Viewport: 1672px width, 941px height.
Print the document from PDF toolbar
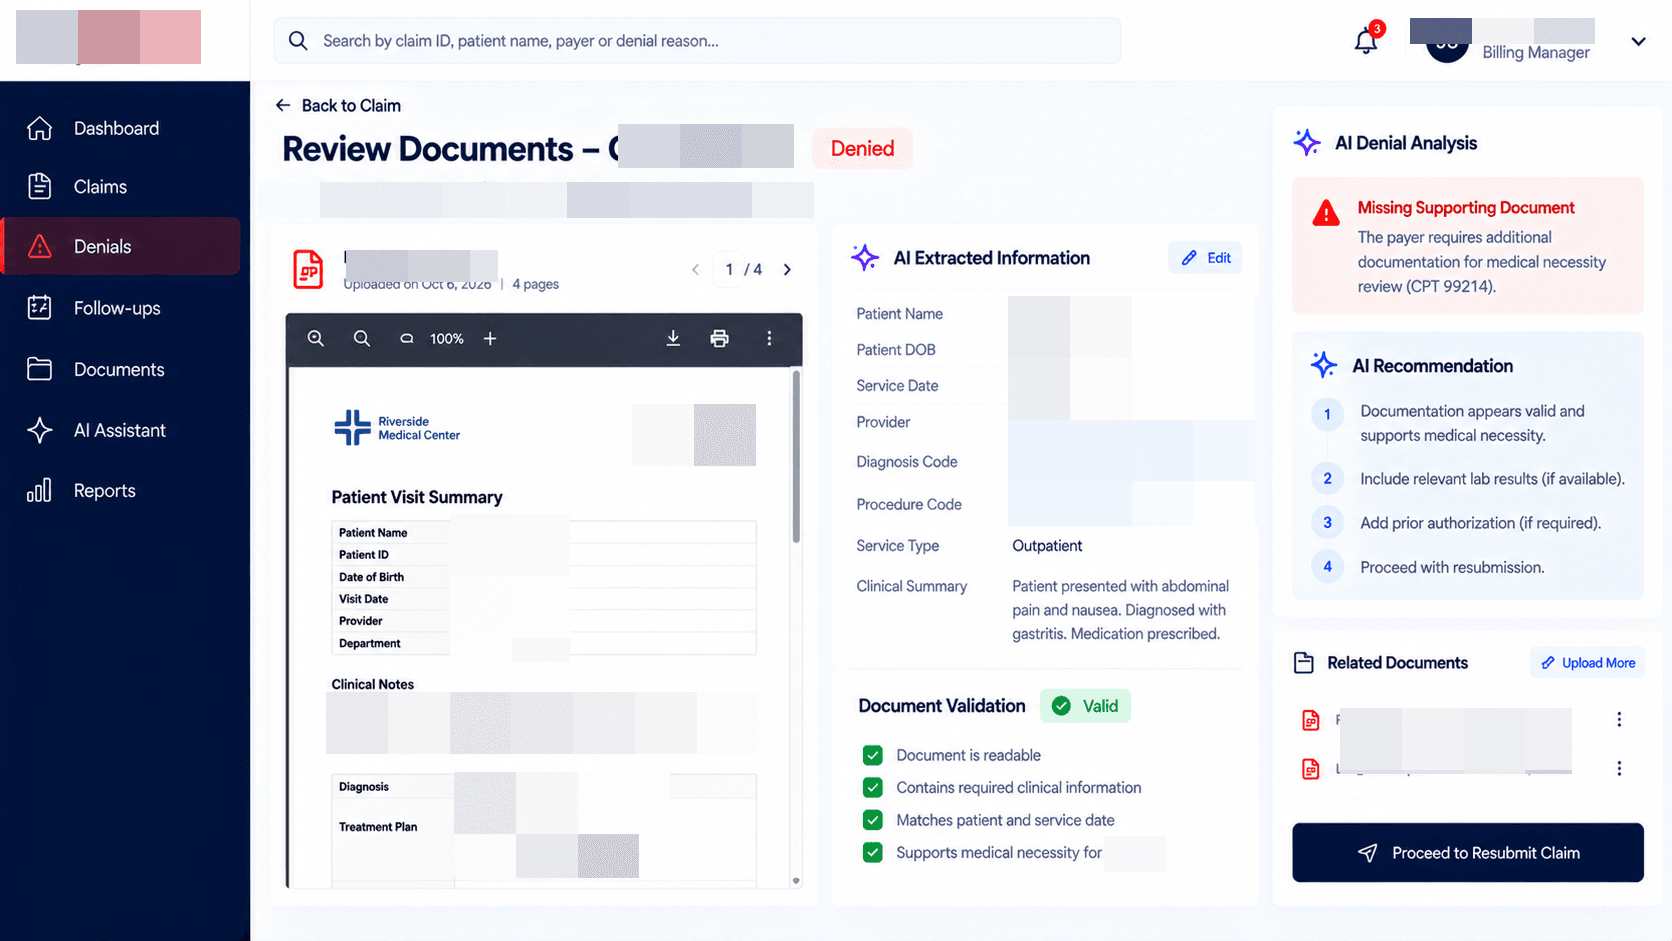pyautogui.click(x=719, y=339)
